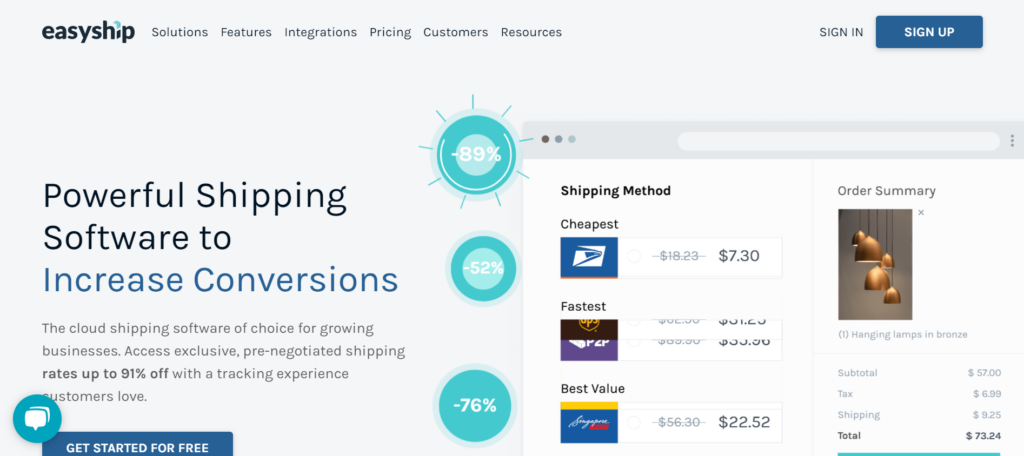Image resolution: width=1024 pixels, height=456 pixels.
Task: Click the -89% discount badge
Action: click(x=476, y=154)
